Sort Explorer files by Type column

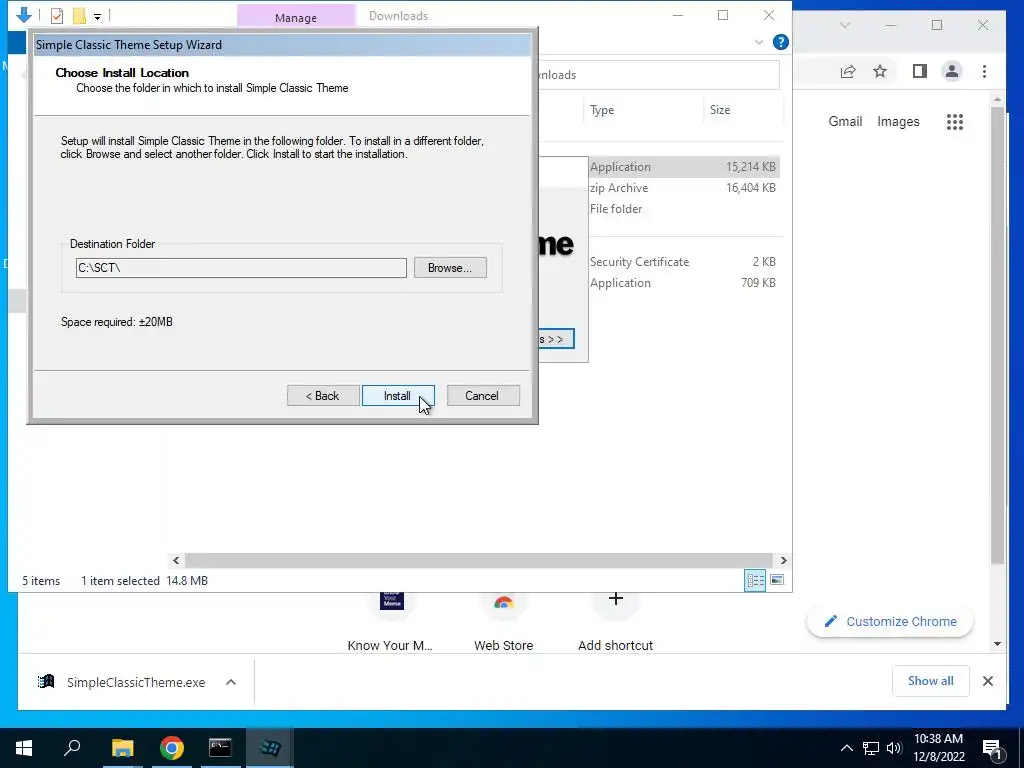click(602, 110)
